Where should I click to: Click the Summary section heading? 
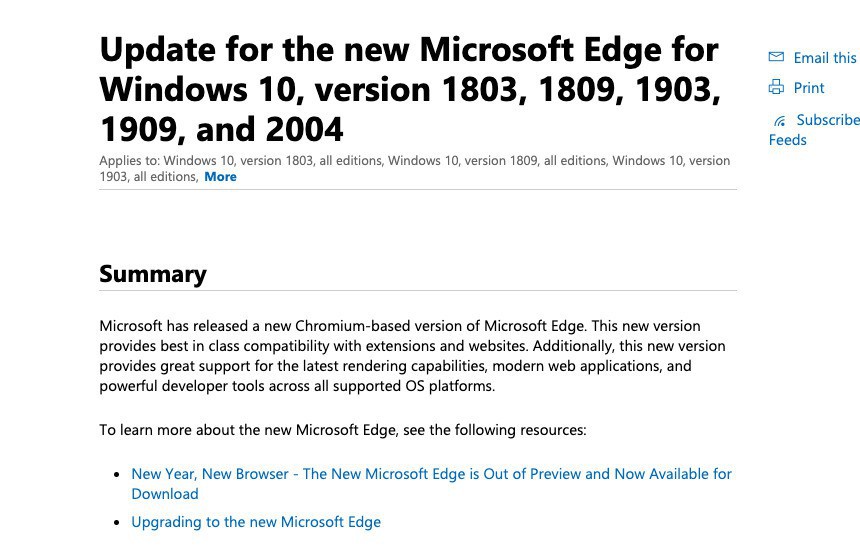pyautogui.click(x=153, y=274)
